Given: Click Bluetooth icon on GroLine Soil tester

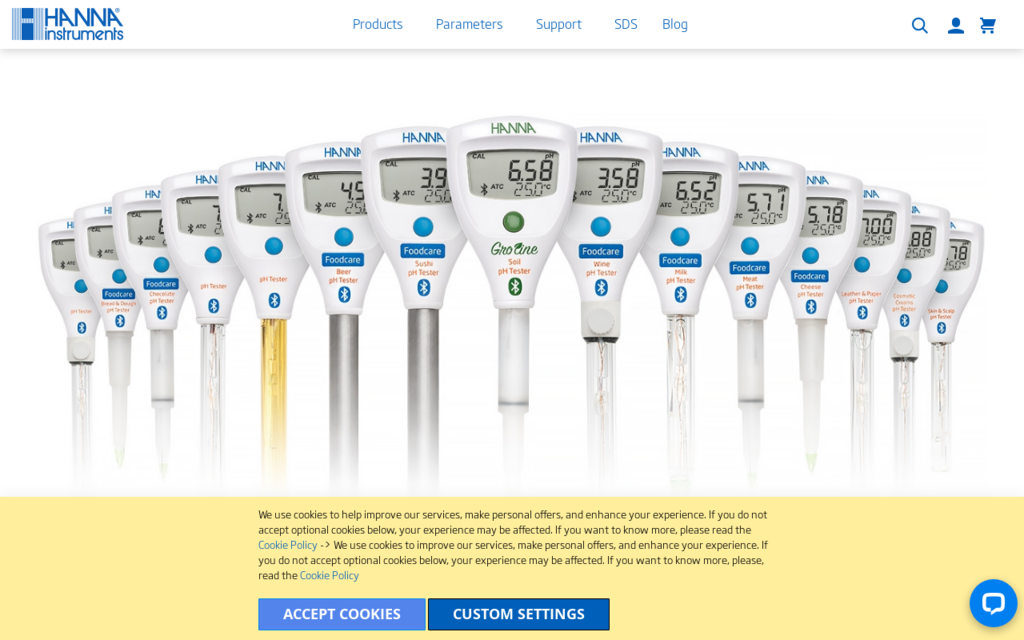Looking at the screenshot, I should point(515,287).
